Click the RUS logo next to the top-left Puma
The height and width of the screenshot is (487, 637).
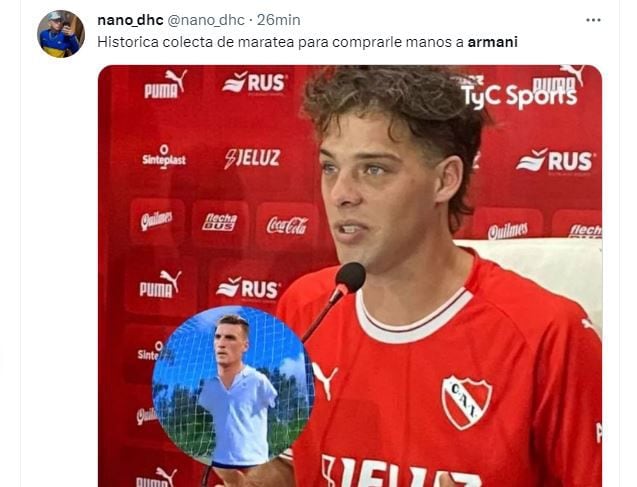pyautogui.click(x=254, y=82)
